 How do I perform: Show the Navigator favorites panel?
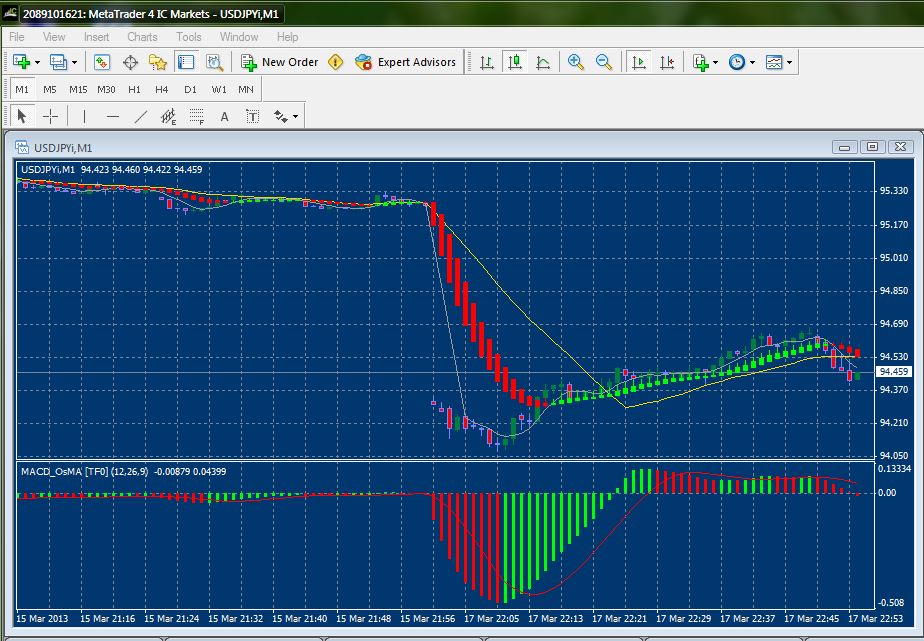click(158, 62)
